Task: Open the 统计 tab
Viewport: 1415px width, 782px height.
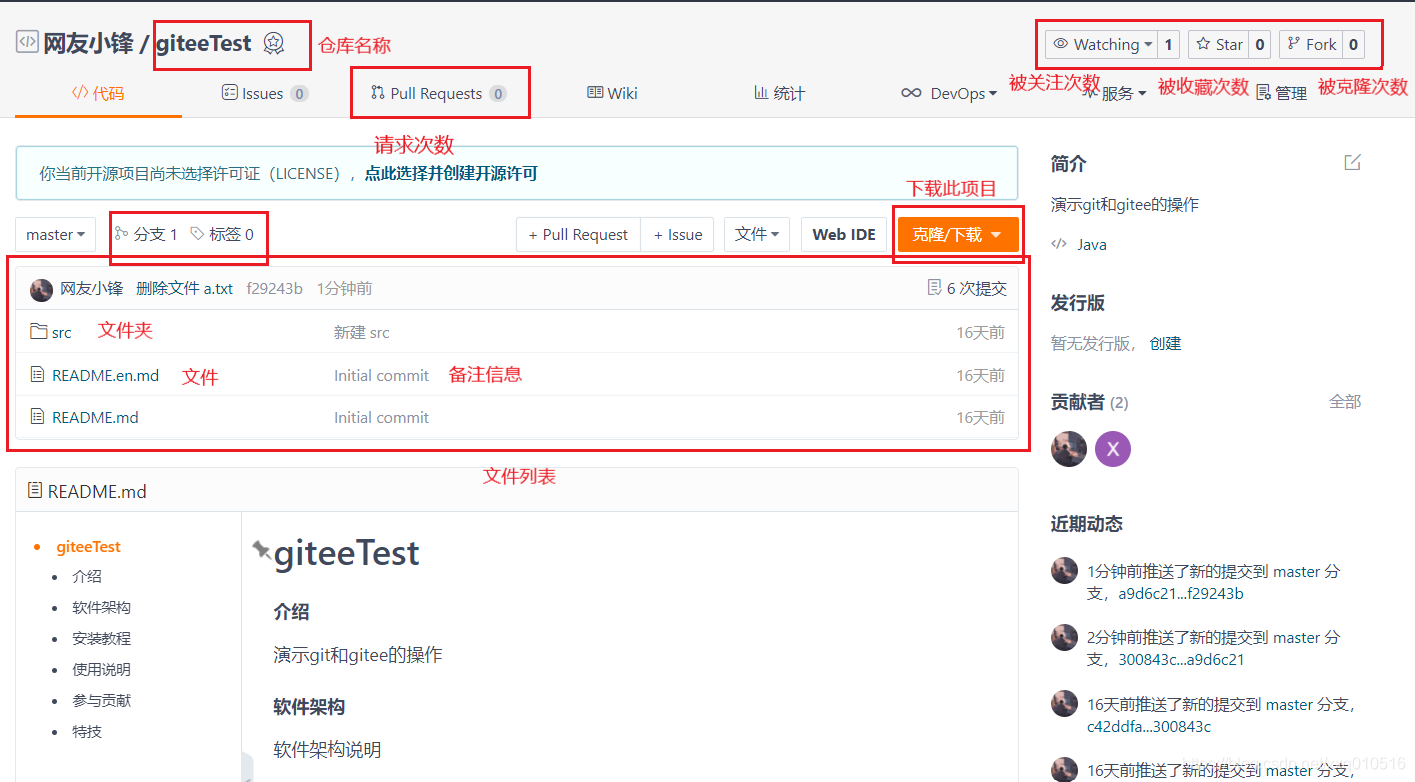Action: 779,93
